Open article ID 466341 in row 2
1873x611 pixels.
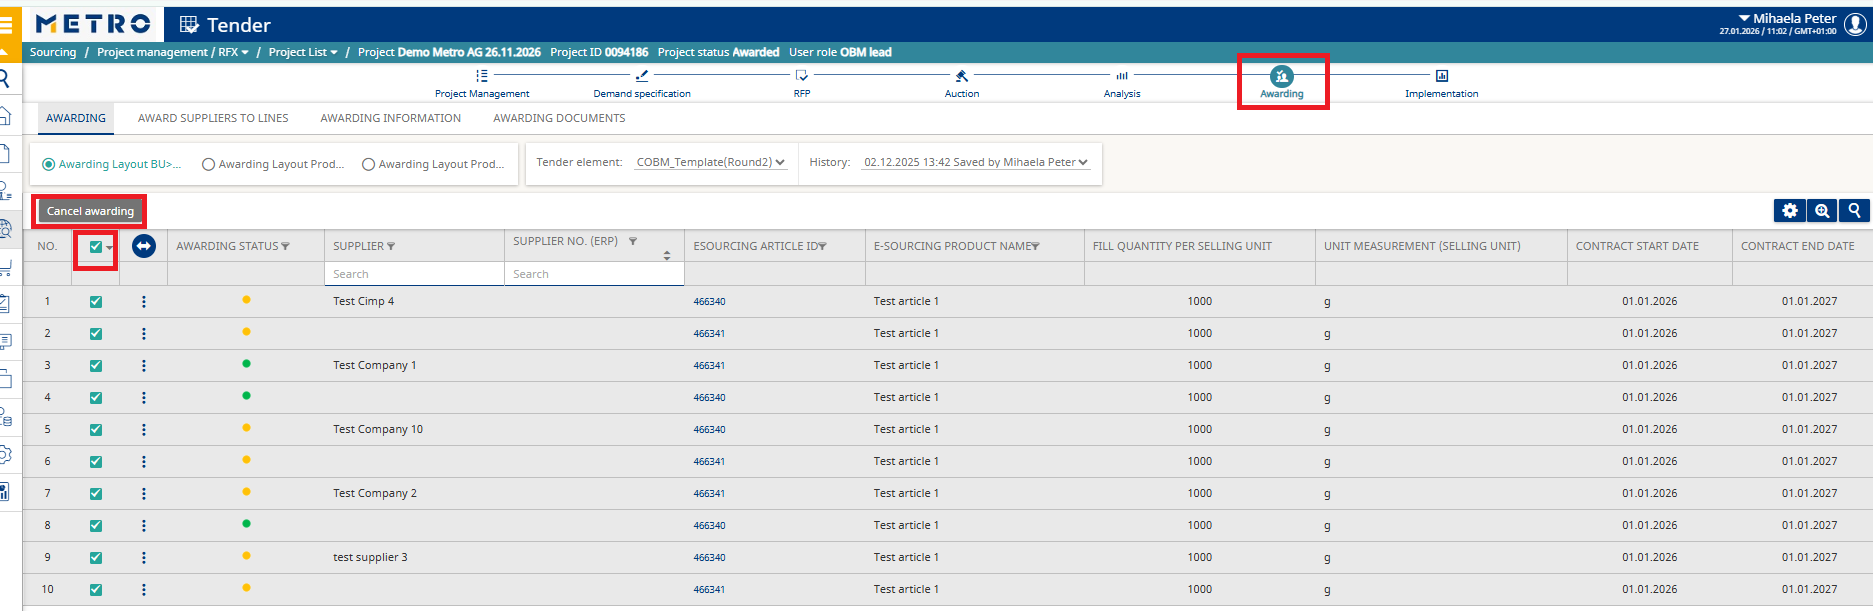point(710,333)
